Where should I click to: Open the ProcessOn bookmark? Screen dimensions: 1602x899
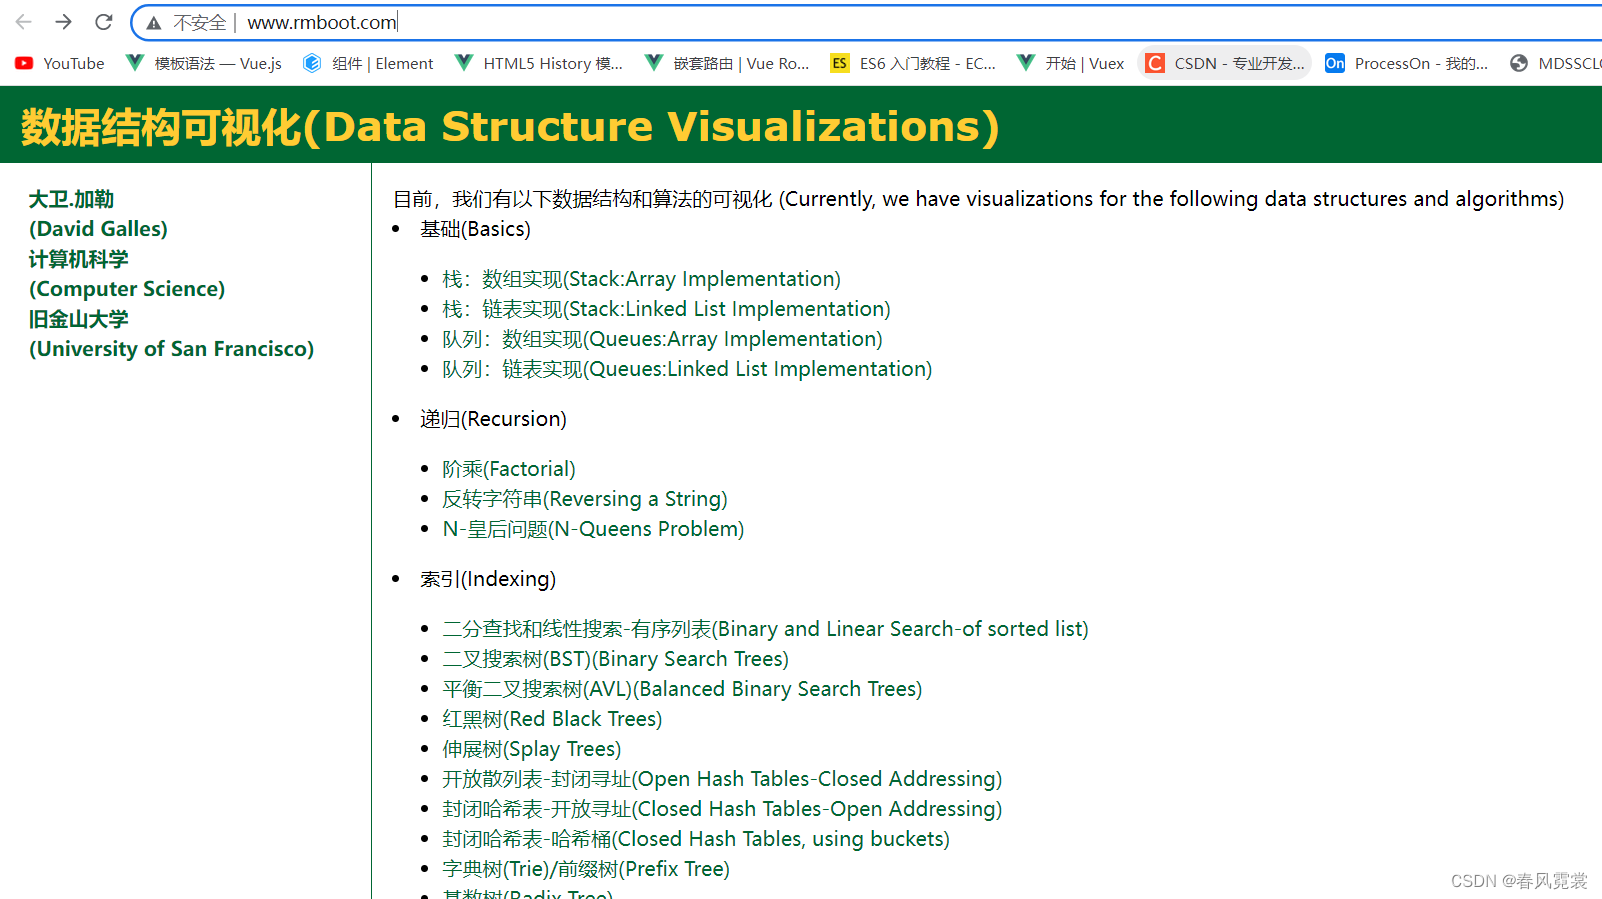pos(1407,63)
